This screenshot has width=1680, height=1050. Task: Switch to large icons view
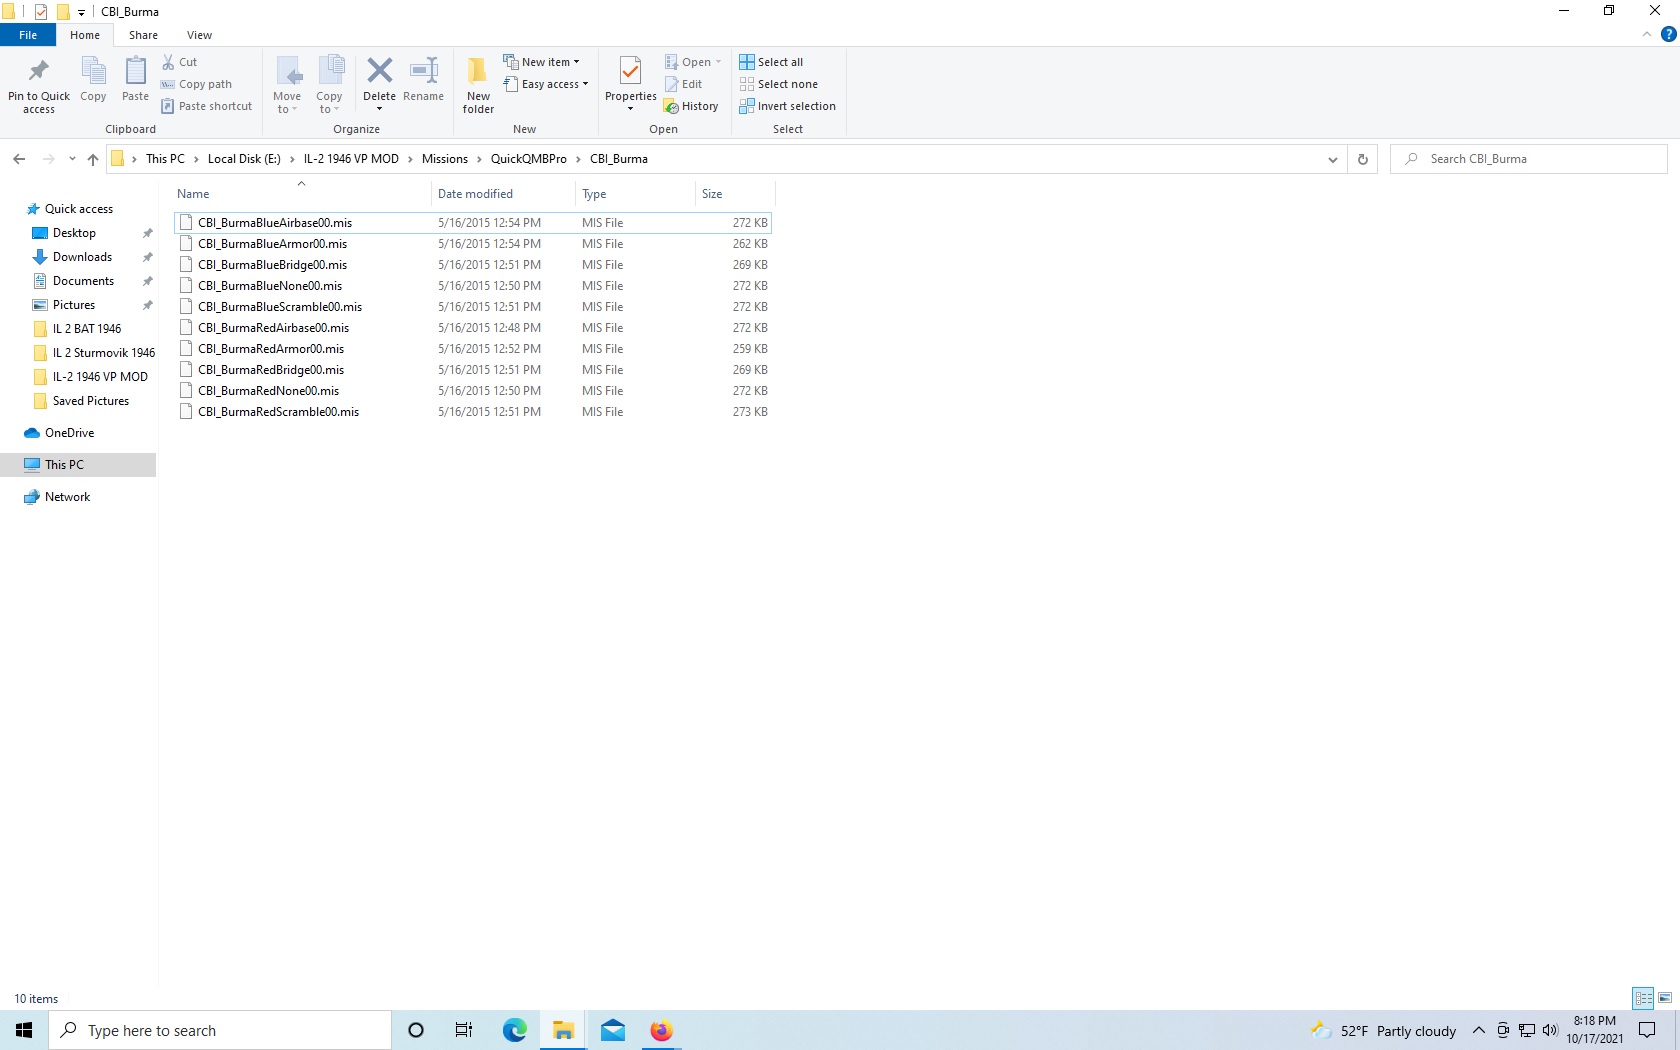[1665, 998]
